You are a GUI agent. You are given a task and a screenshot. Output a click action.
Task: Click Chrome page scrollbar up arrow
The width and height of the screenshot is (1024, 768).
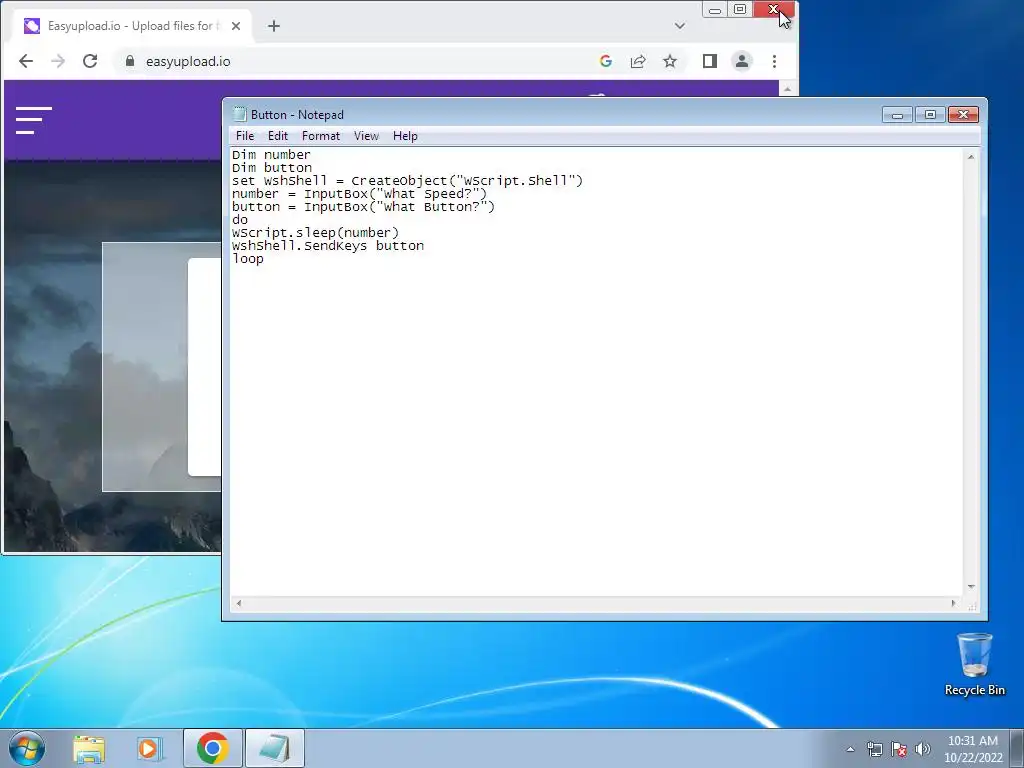[787, 89]
